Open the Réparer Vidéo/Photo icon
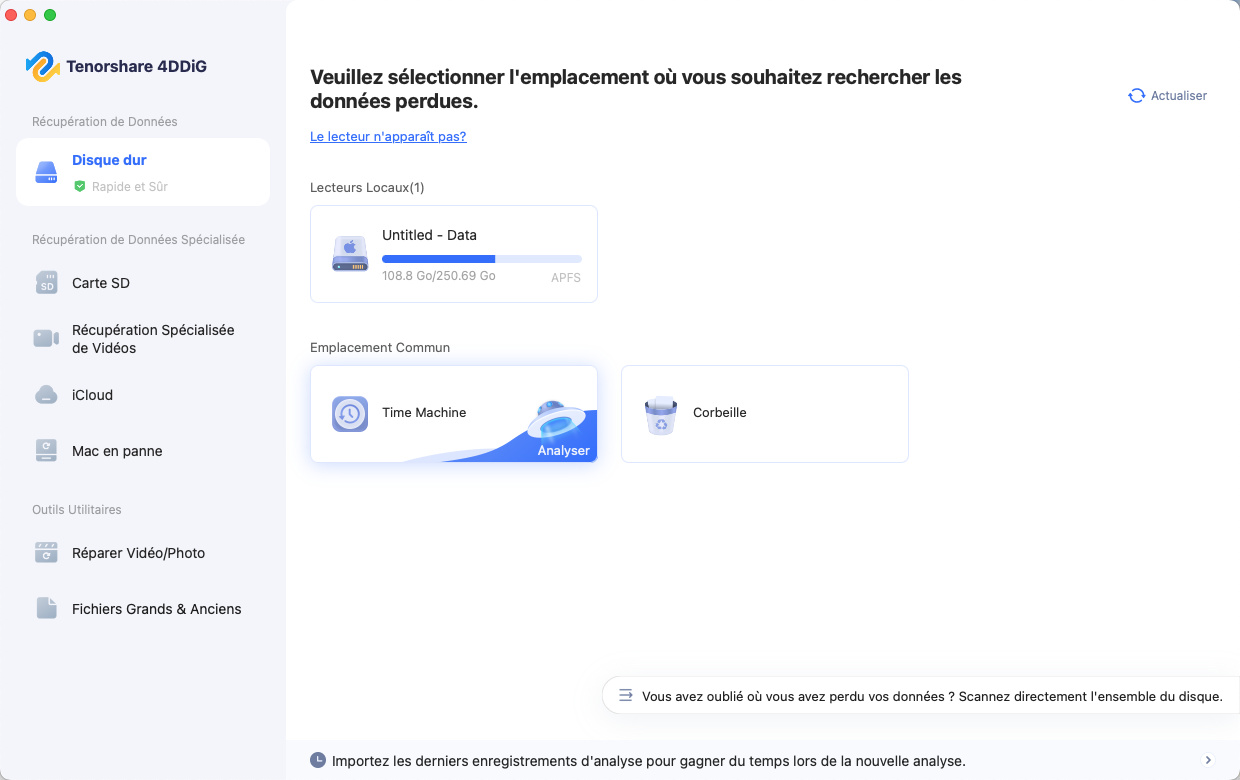Image resolution: width=1240 pixels, height=780 pixels. tap(47, 553)
